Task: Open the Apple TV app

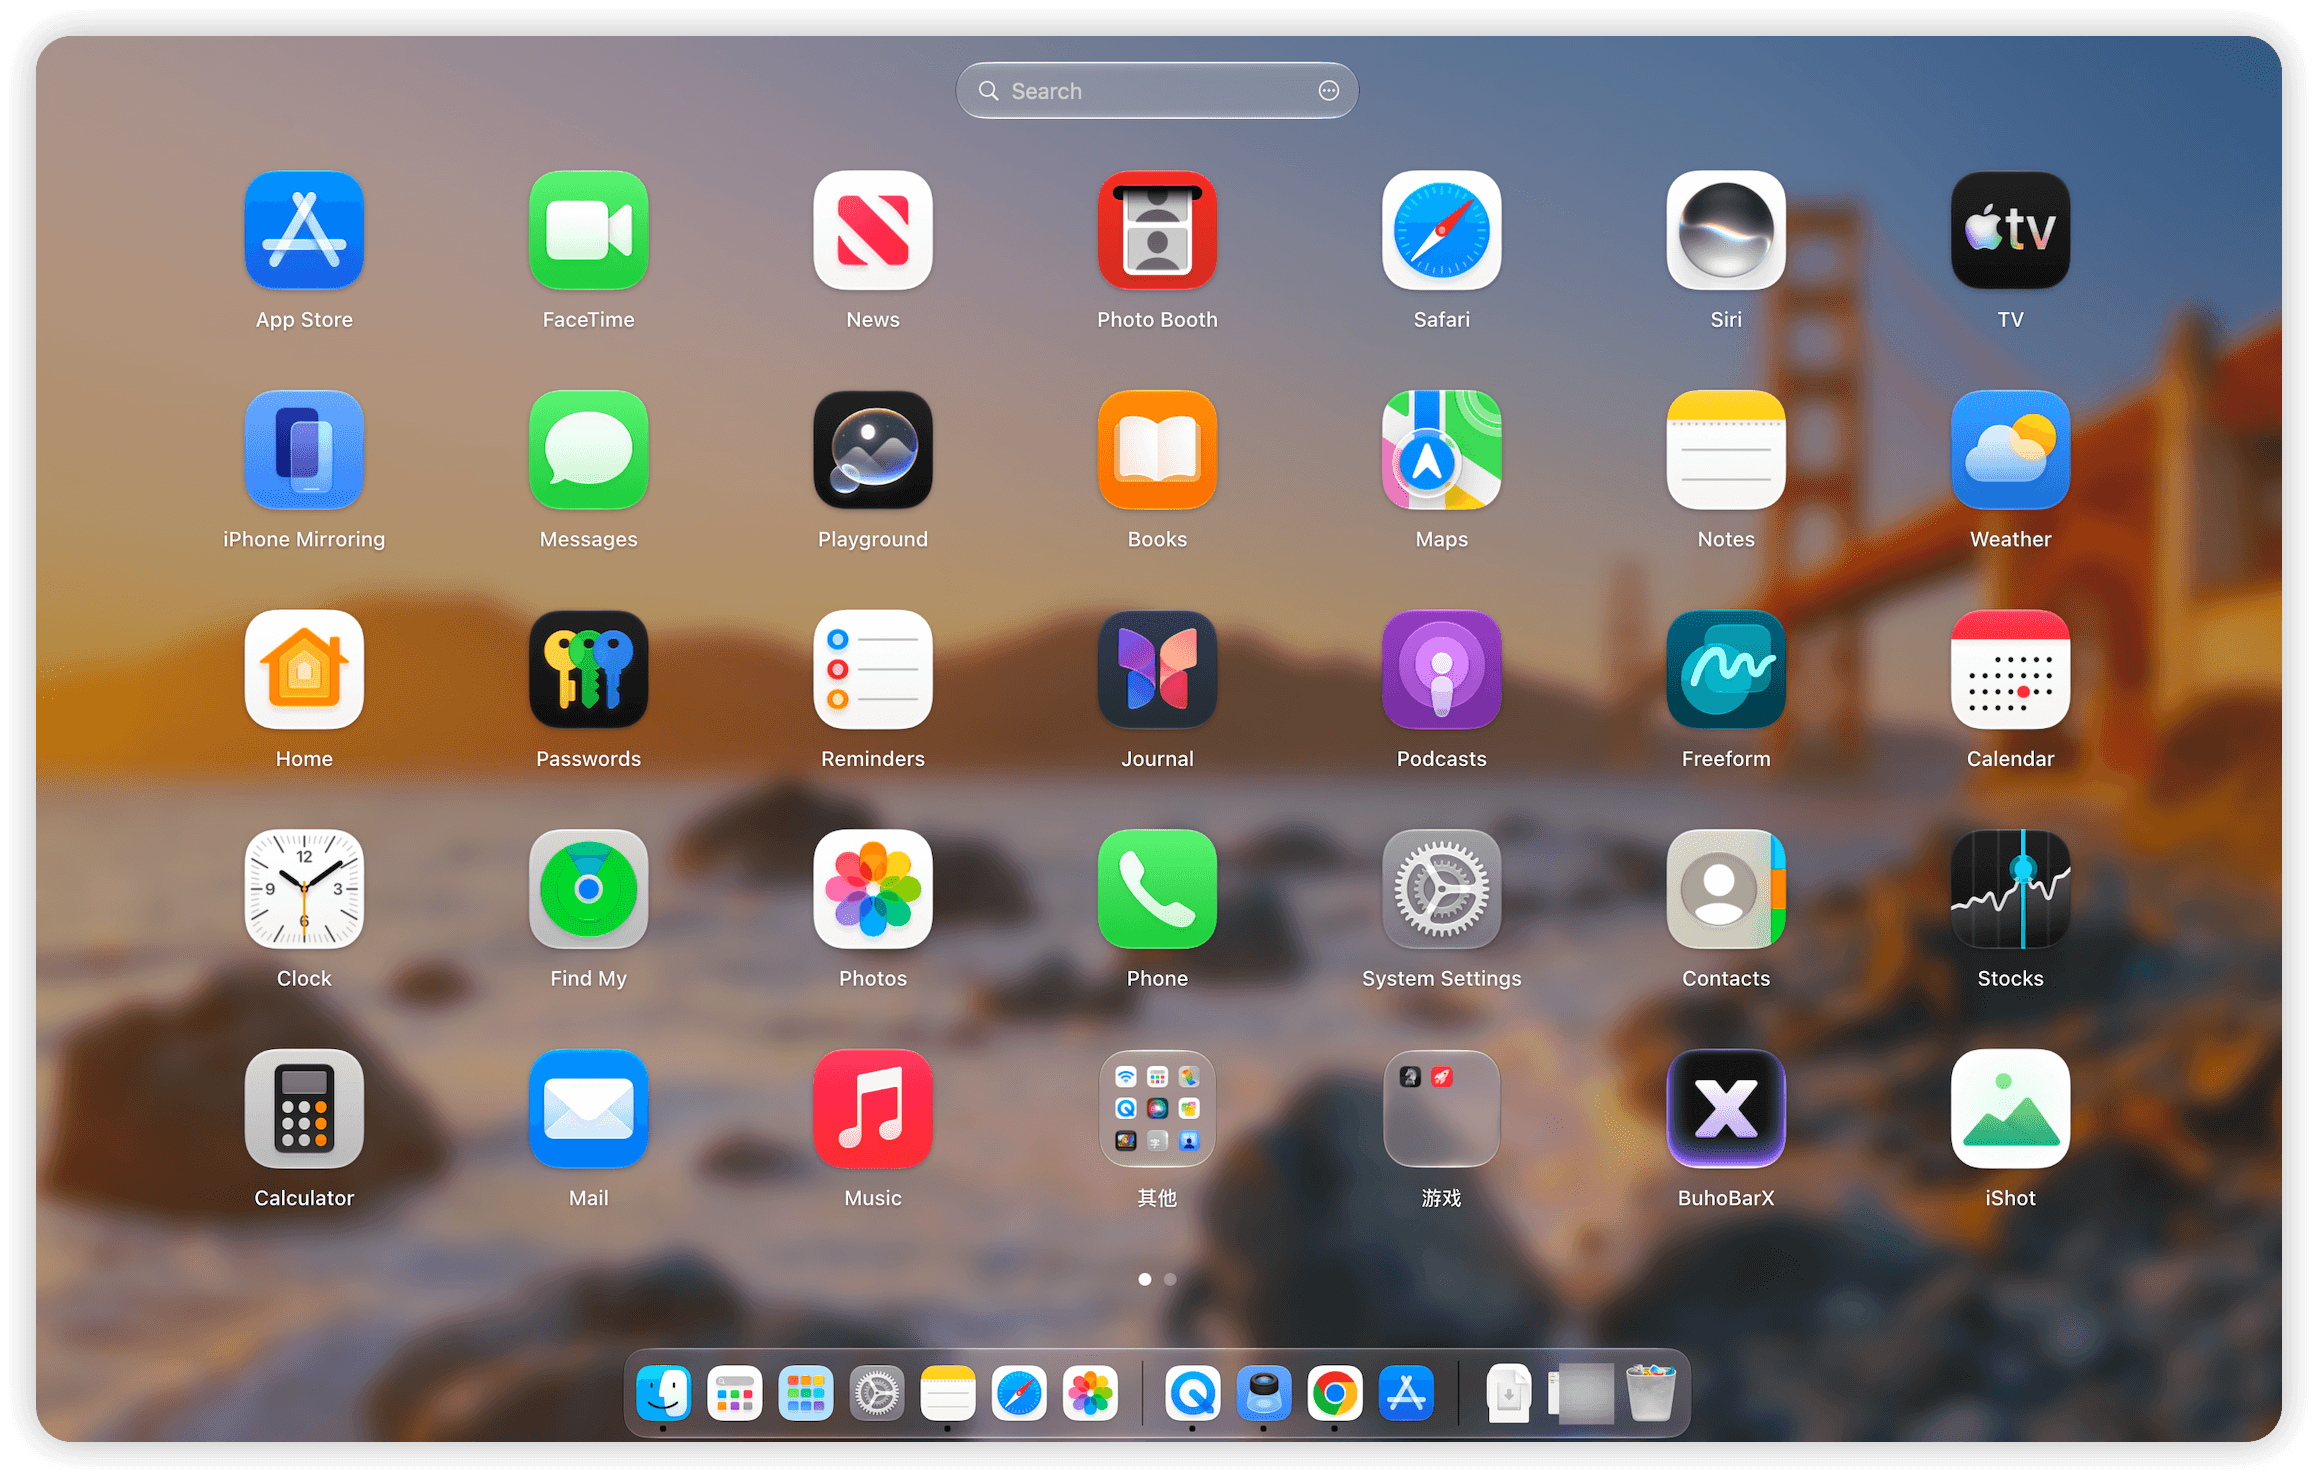Action: pyautogui.click(x=2010, y=230)
